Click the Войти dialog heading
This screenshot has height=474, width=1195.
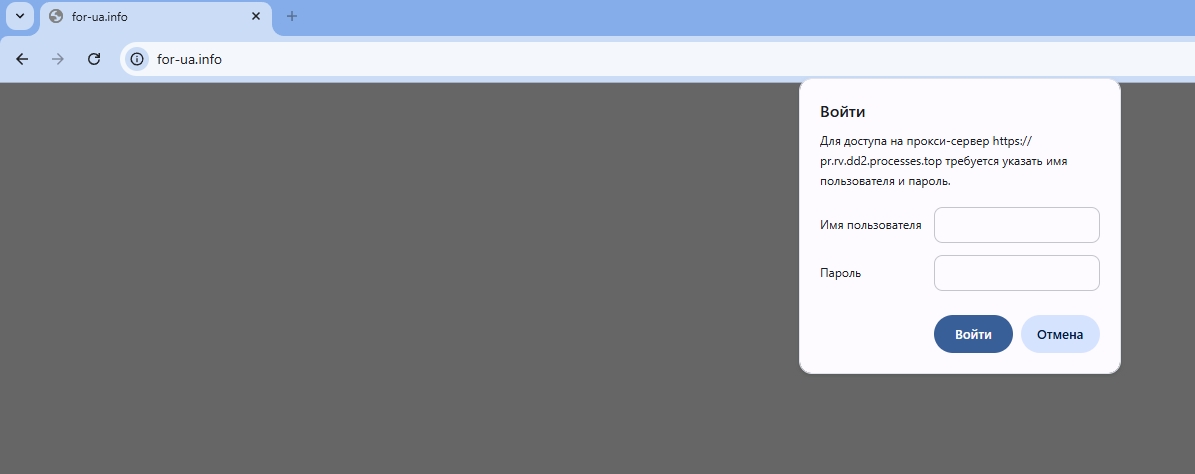(842, 111)
